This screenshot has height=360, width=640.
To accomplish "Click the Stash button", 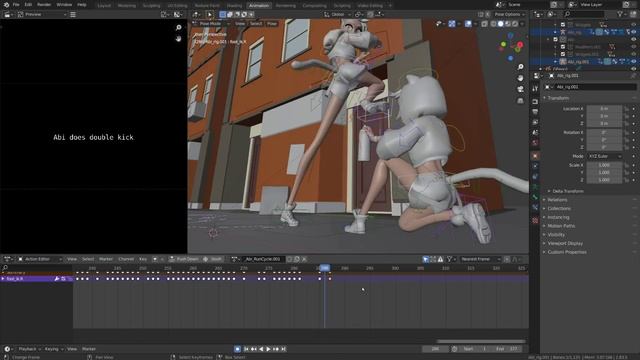I will [x=213, y=259].
